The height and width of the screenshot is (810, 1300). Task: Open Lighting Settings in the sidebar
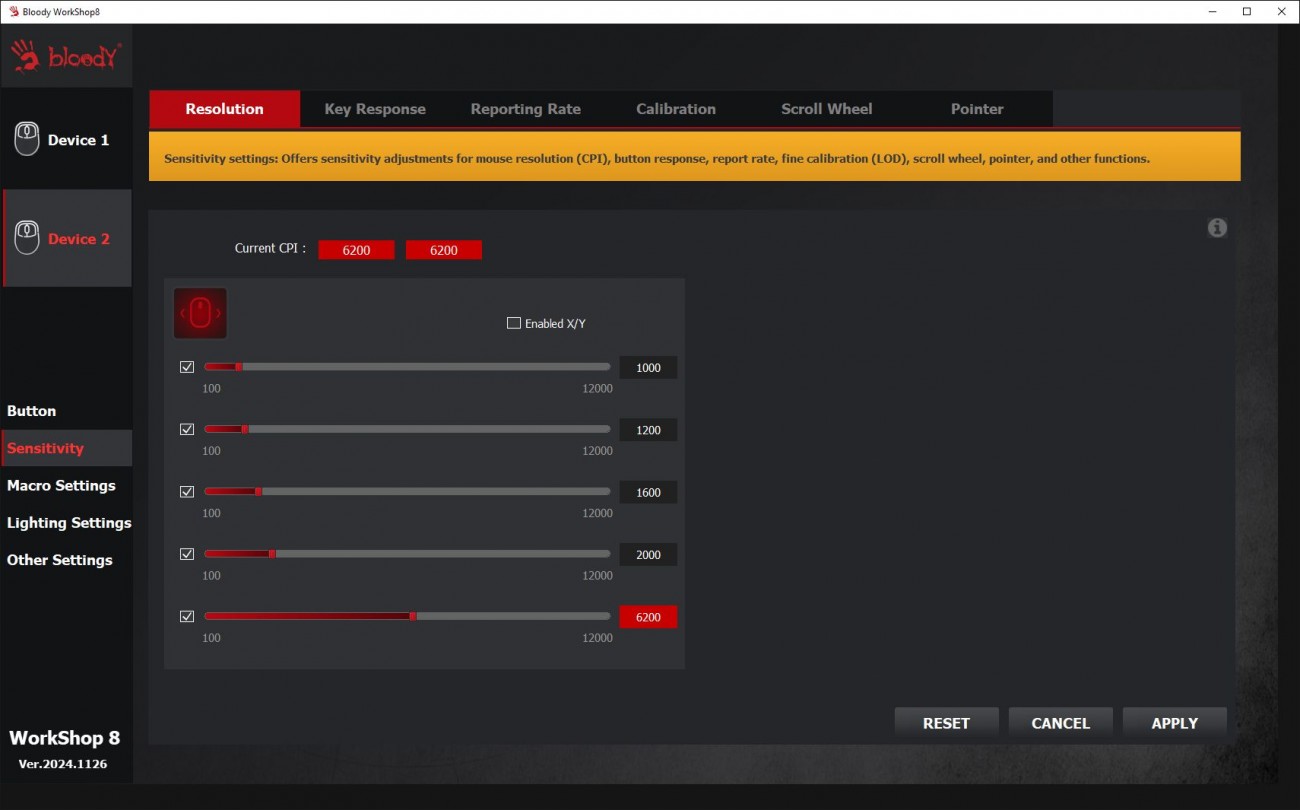68,522
